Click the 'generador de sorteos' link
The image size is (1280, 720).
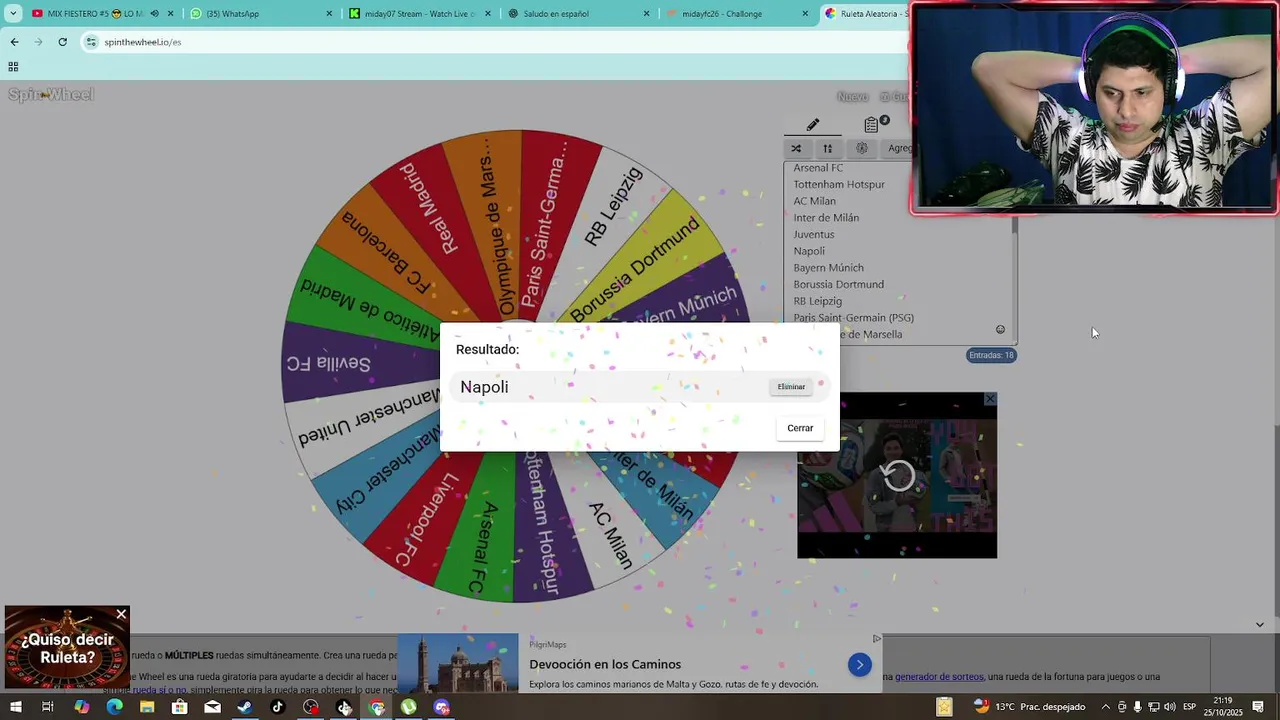[x=939, y=677]
